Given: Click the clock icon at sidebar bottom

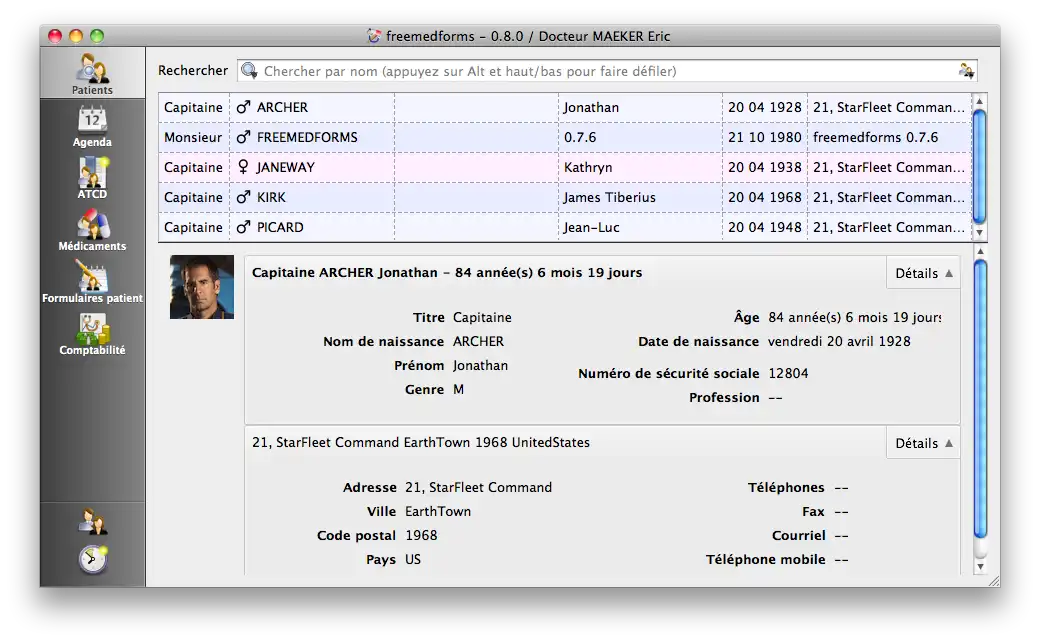Looking at the screenshot, I should (x=93, y=559).
